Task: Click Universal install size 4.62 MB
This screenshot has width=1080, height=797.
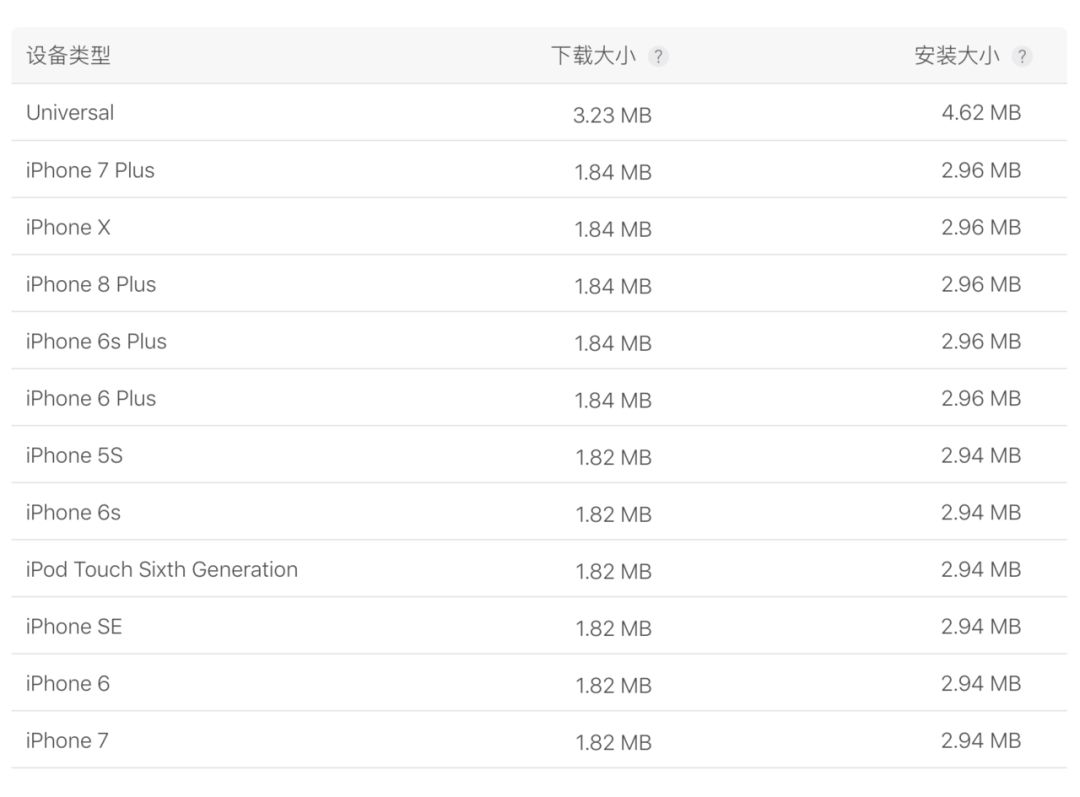Action: tap(981, 113)
